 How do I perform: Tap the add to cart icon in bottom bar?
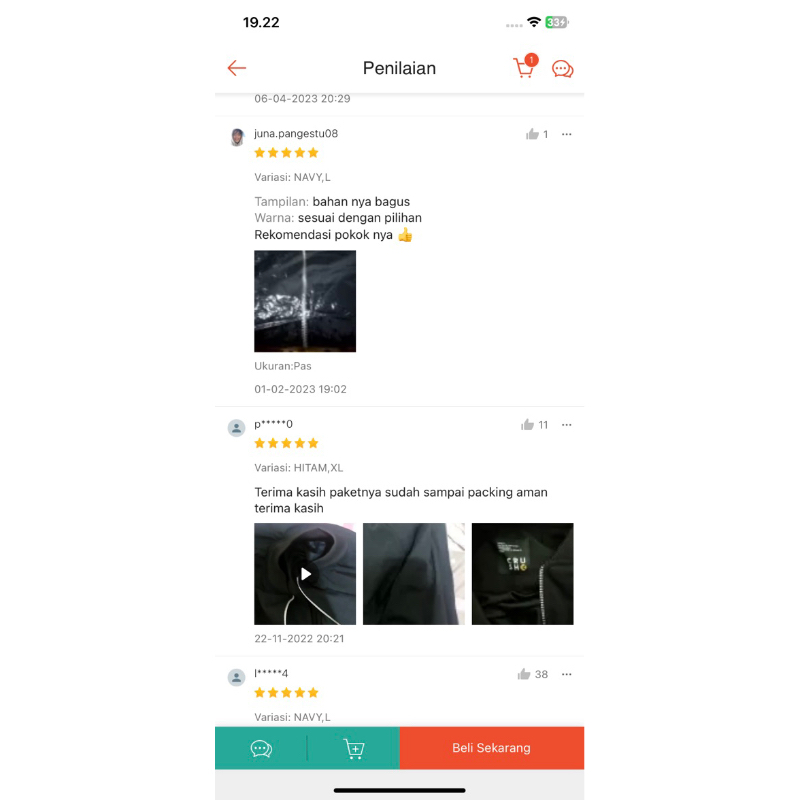354,748
